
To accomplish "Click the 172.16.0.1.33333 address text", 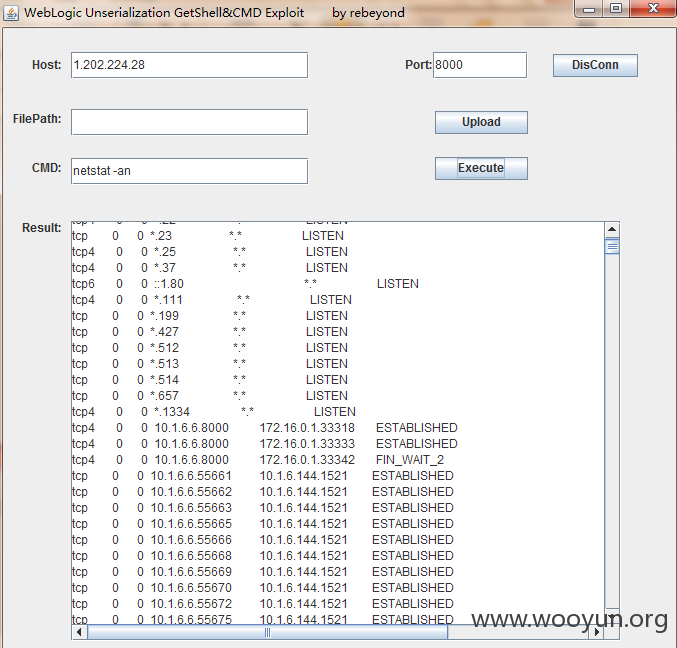I will 307,444.
